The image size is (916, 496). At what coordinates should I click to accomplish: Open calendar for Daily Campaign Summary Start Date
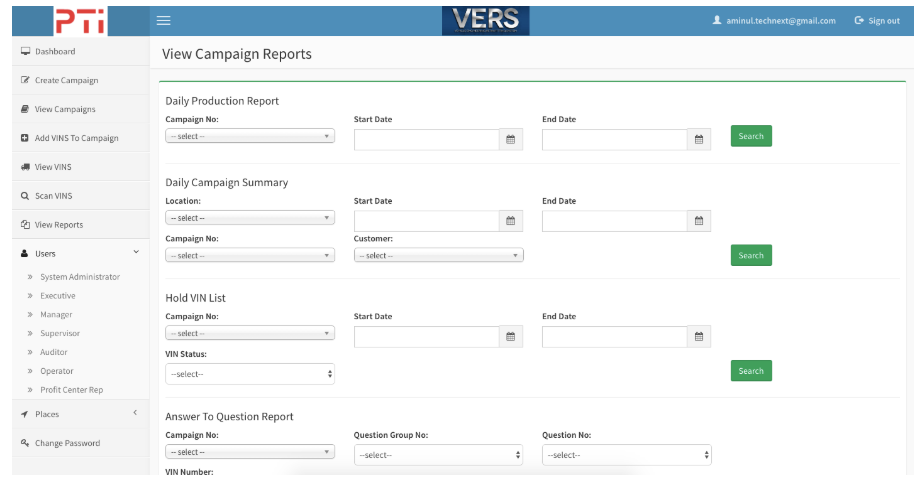[510, 221]
